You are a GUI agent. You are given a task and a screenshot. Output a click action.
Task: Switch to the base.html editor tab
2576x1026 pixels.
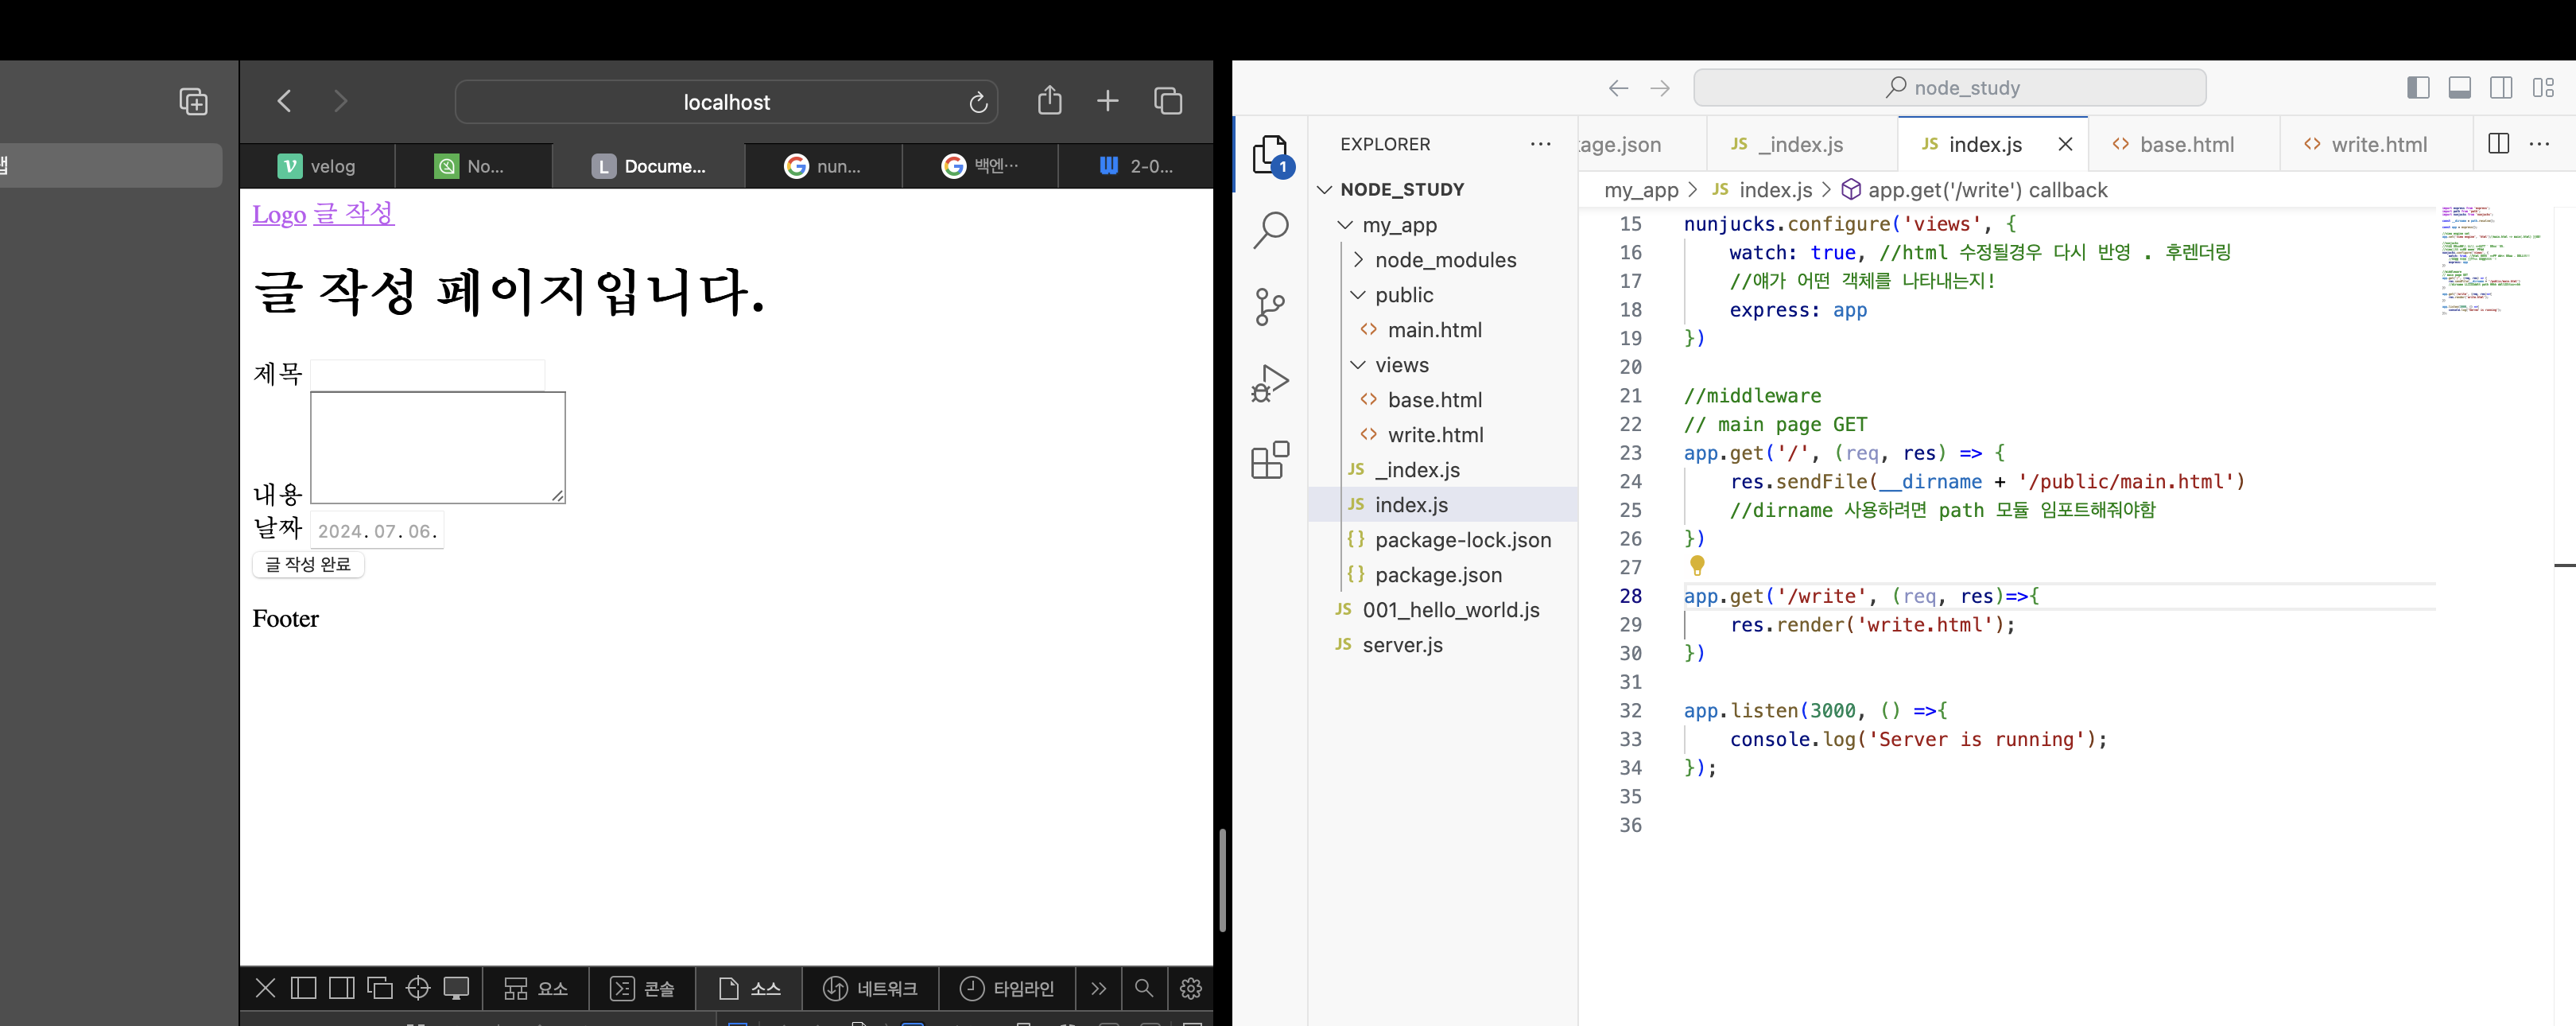2185,145
